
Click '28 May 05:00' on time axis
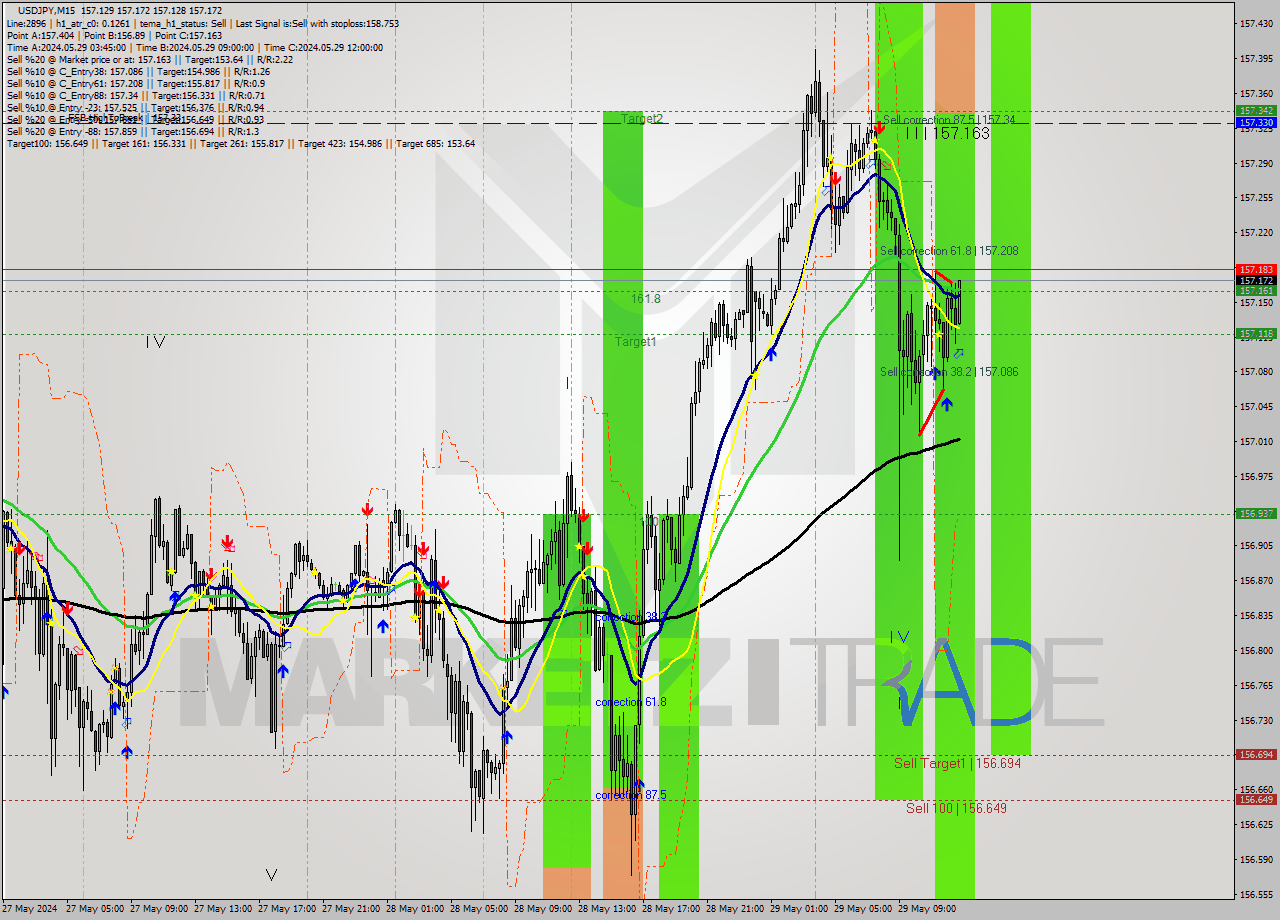[479, 909]
